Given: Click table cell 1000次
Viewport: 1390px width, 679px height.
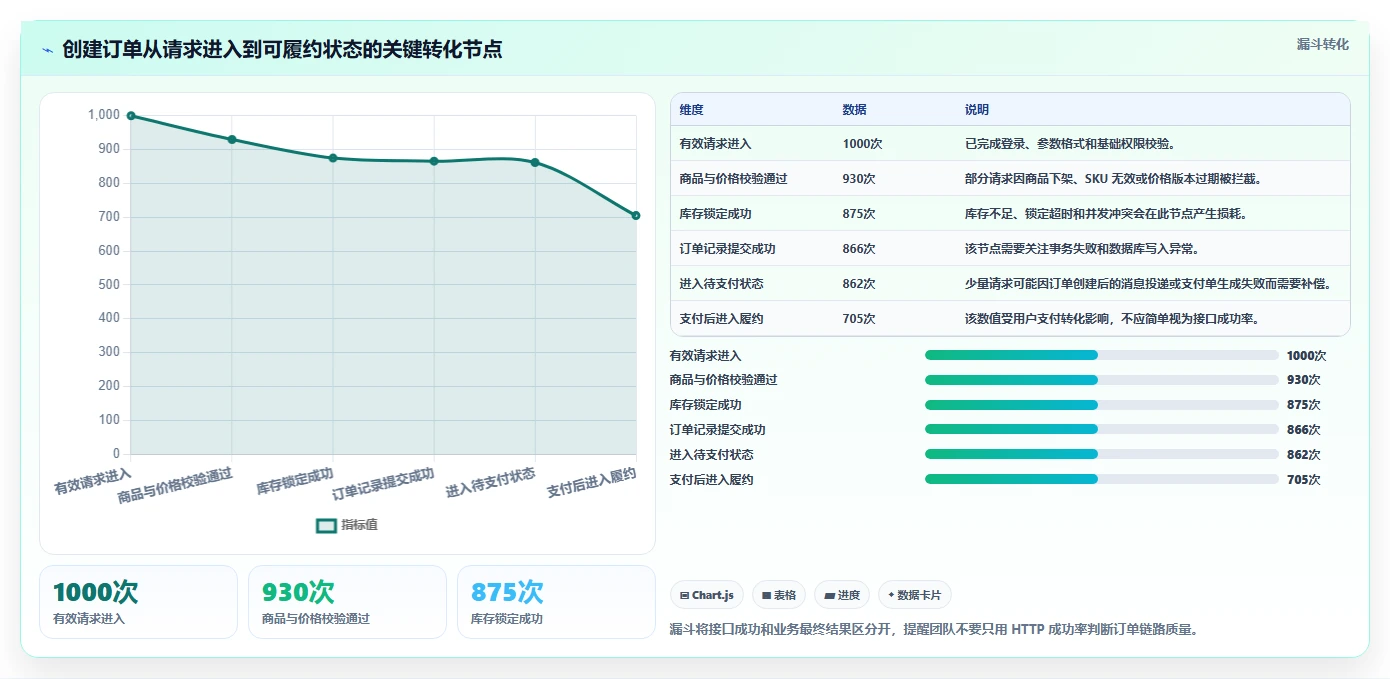Looking at the screenshot, I should point(862,144).
